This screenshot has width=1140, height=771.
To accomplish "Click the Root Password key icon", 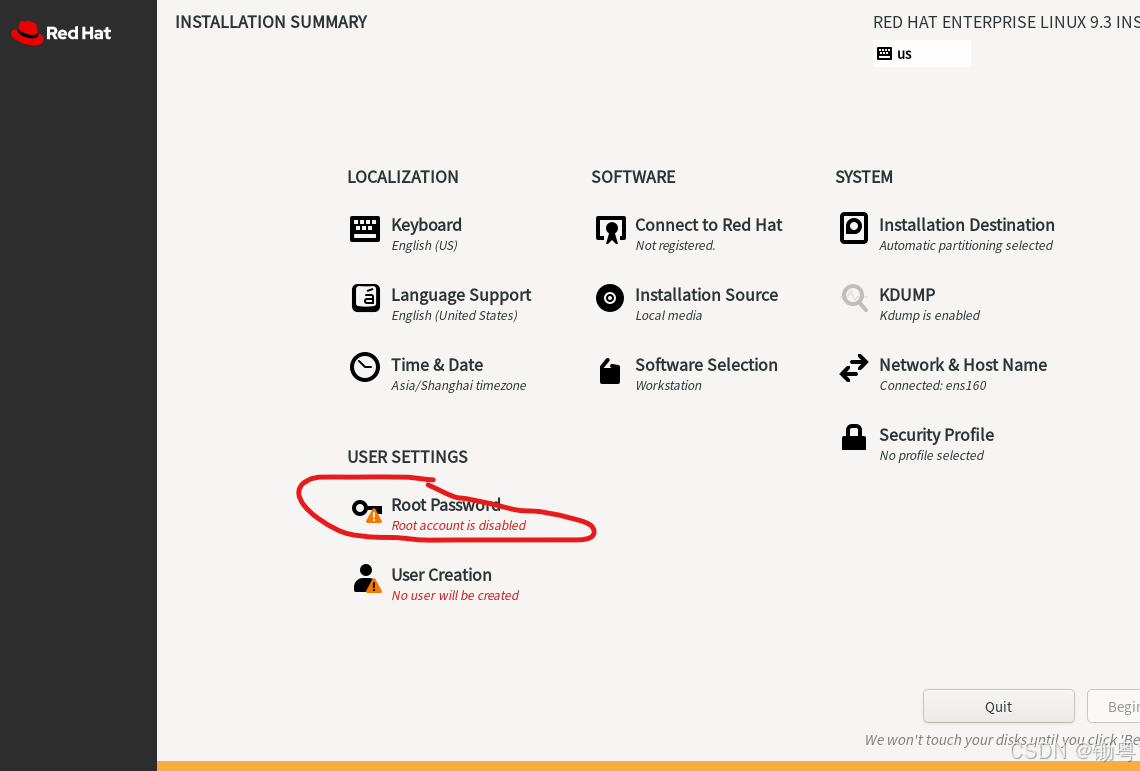I will [x=366, y=511].
